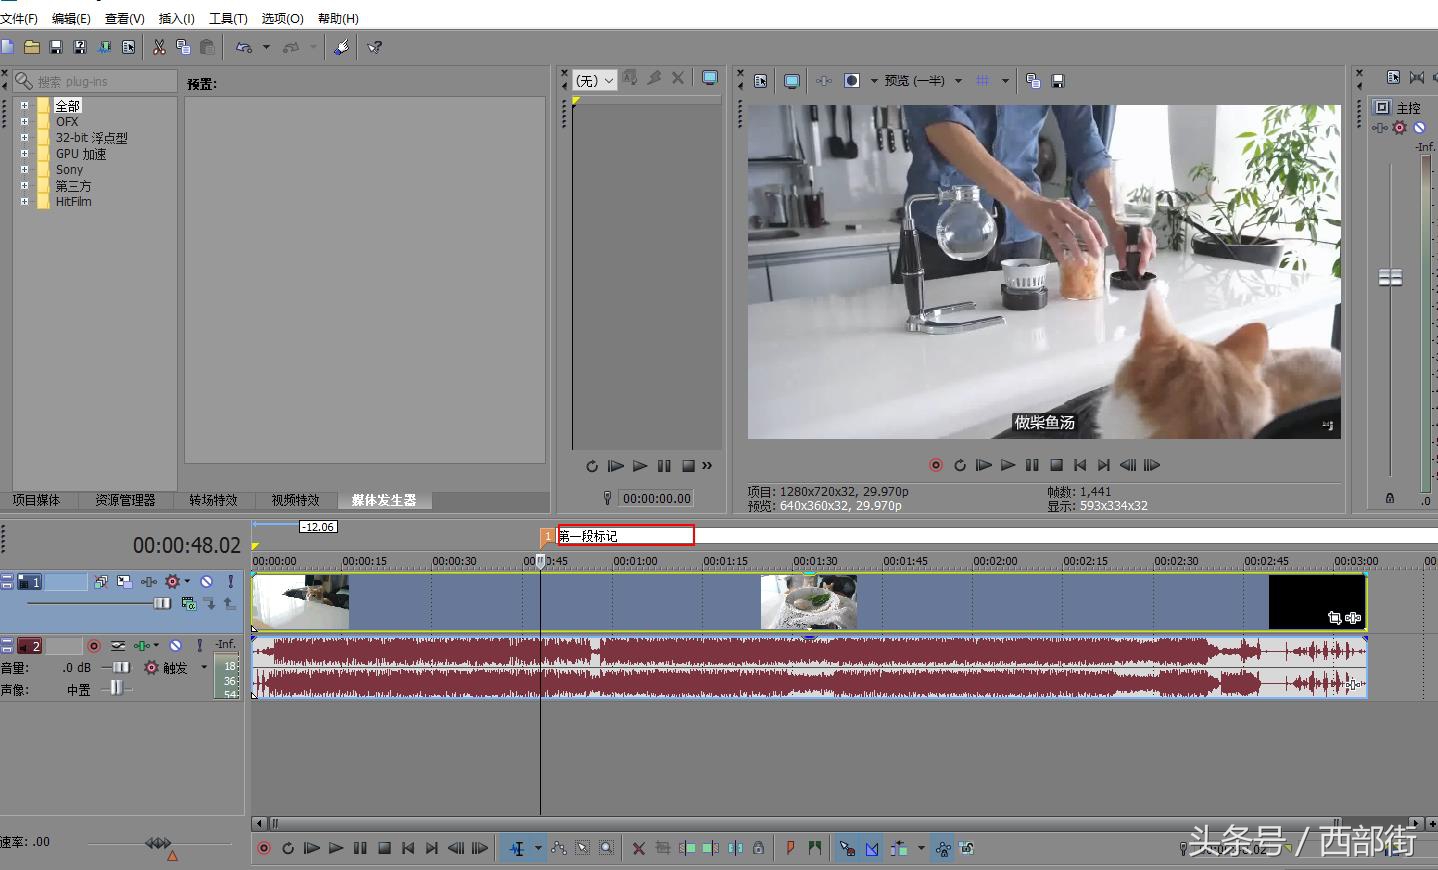Click the lock event icon in timeline toolbar

[x=759, y=848]
